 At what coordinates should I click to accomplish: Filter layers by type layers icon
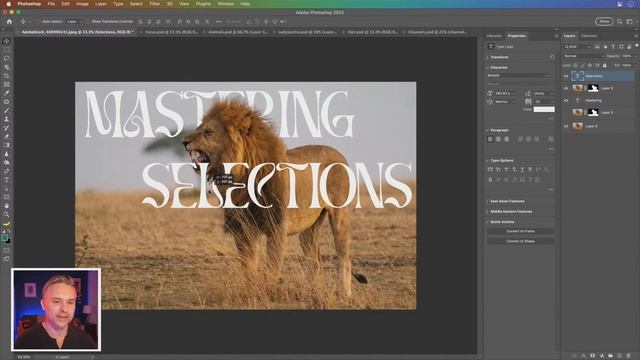pyautogui.click(x=613, y=47)
